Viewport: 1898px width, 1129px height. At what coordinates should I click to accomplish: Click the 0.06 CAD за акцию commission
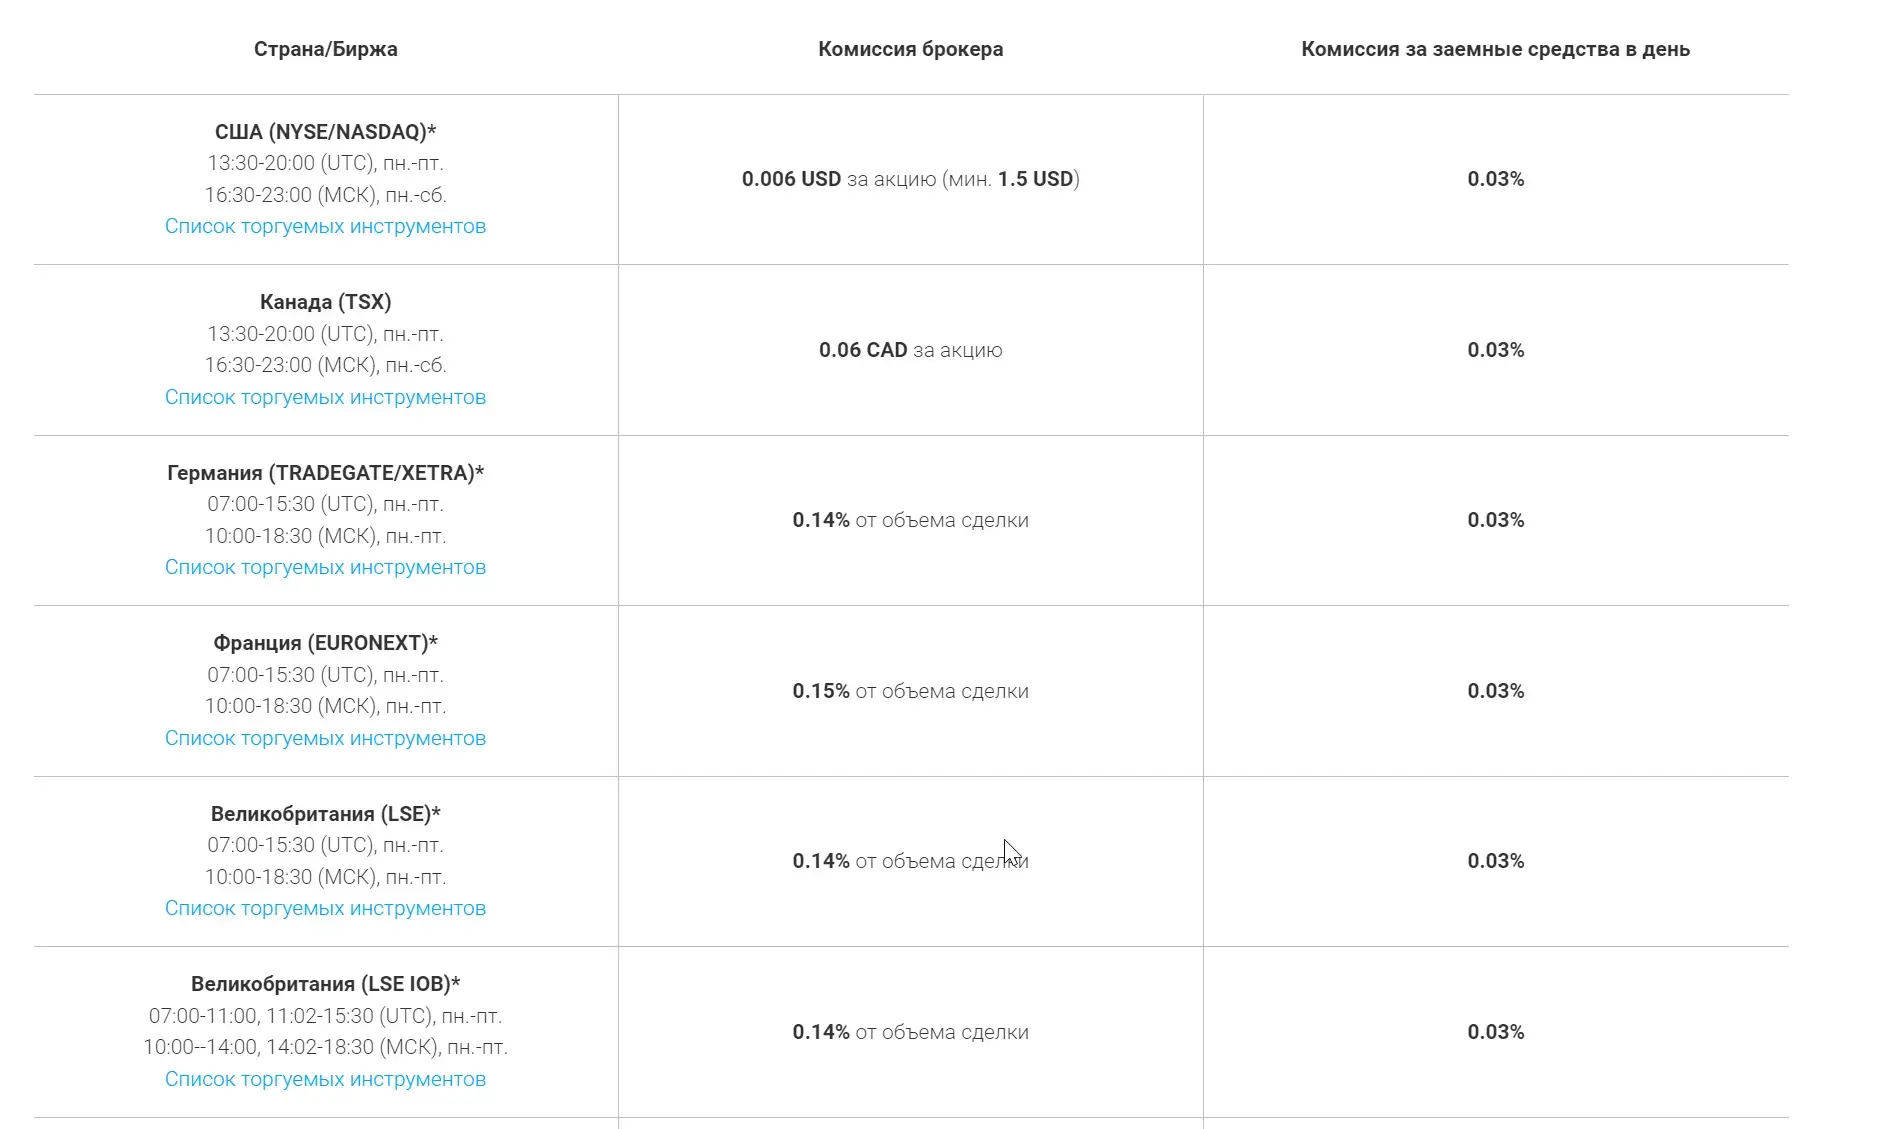click(910, 350)
